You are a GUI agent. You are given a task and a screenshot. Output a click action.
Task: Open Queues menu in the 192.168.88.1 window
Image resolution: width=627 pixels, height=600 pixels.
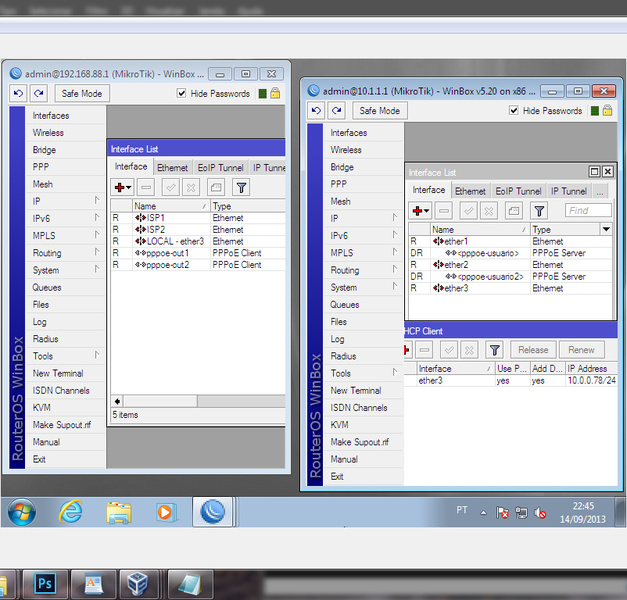click(x=65, y=288)
